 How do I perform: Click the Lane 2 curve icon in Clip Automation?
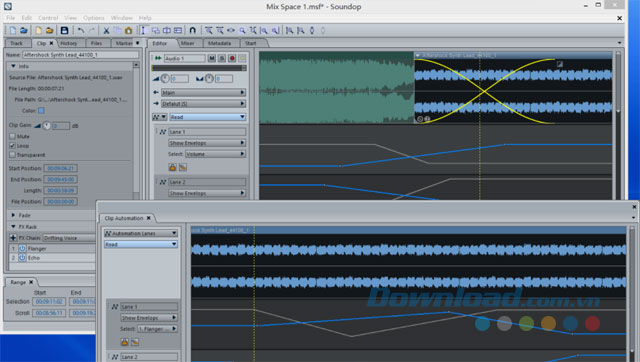tap(115, 357)
